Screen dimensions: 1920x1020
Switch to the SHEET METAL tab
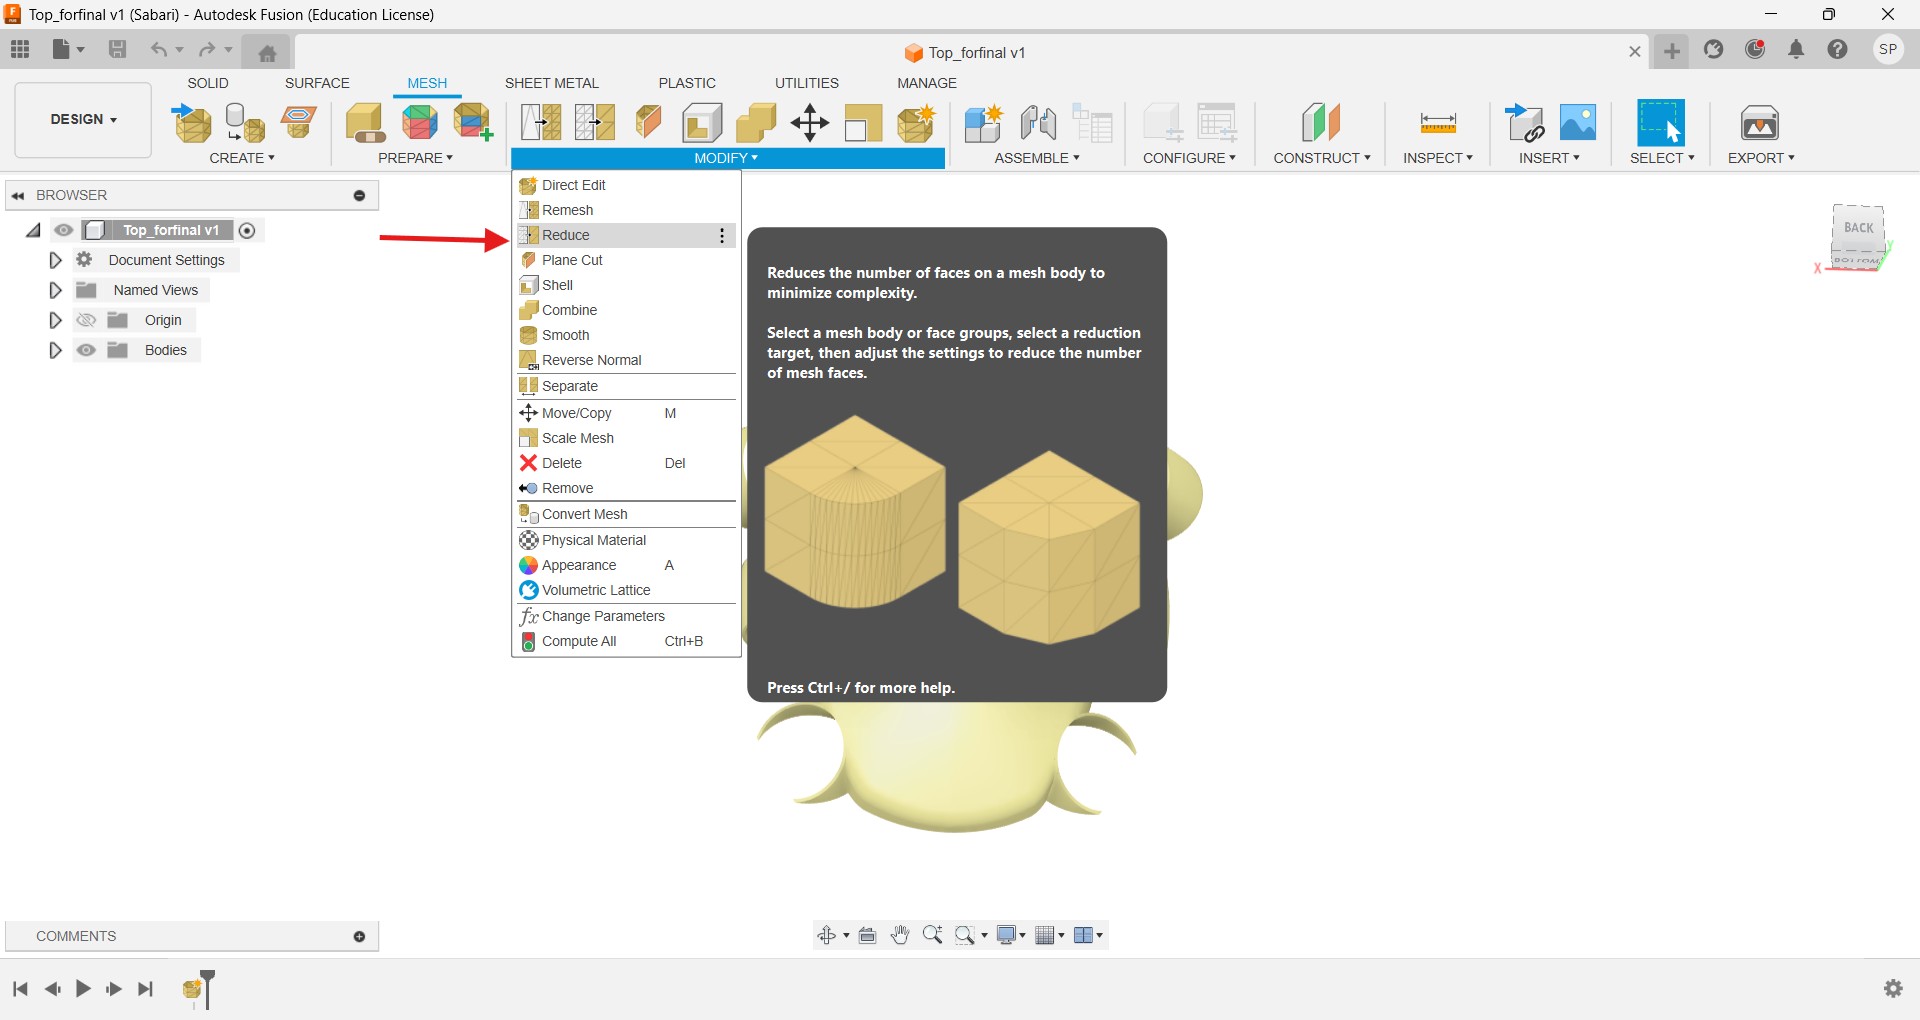(551, 83)
